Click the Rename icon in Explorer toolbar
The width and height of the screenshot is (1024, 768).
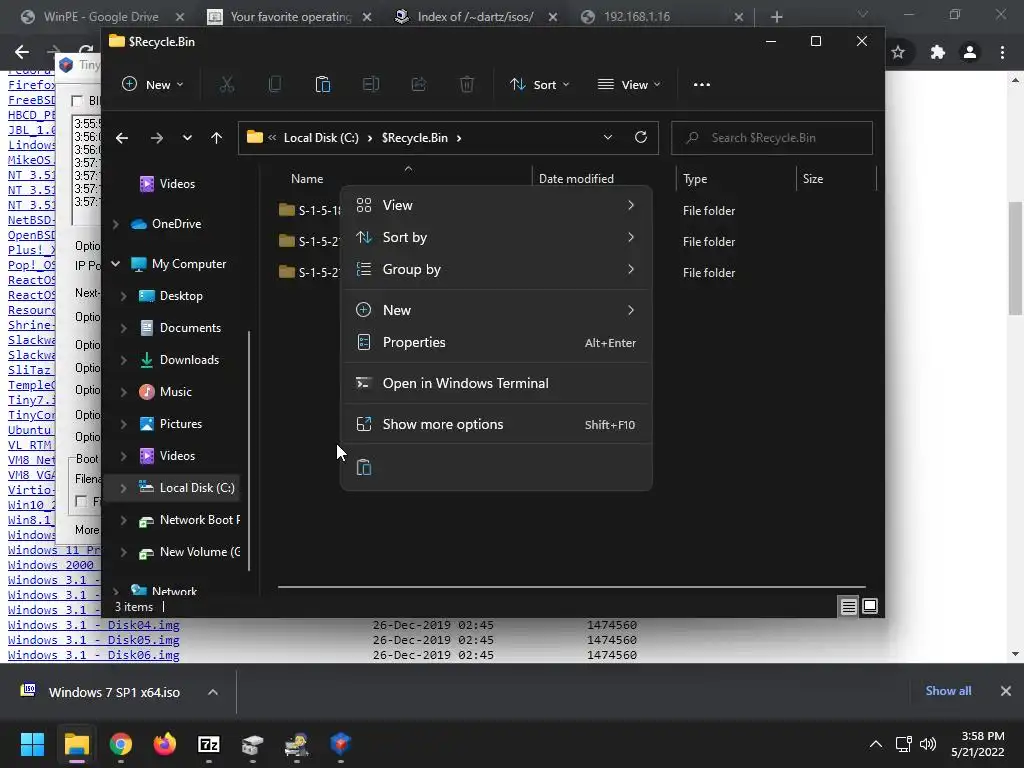[371, 84]
